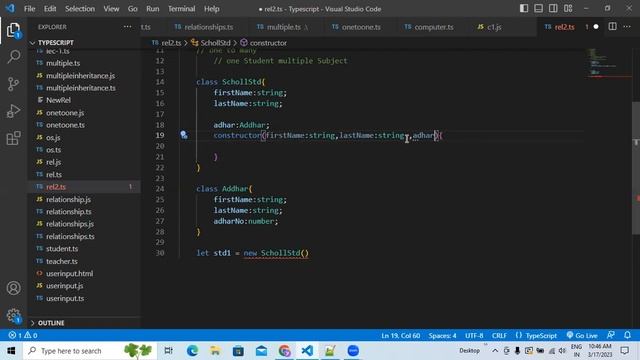Screen dimensions: 640x360
Task: Click the Go Live status bar button
Action: (582, 335)
